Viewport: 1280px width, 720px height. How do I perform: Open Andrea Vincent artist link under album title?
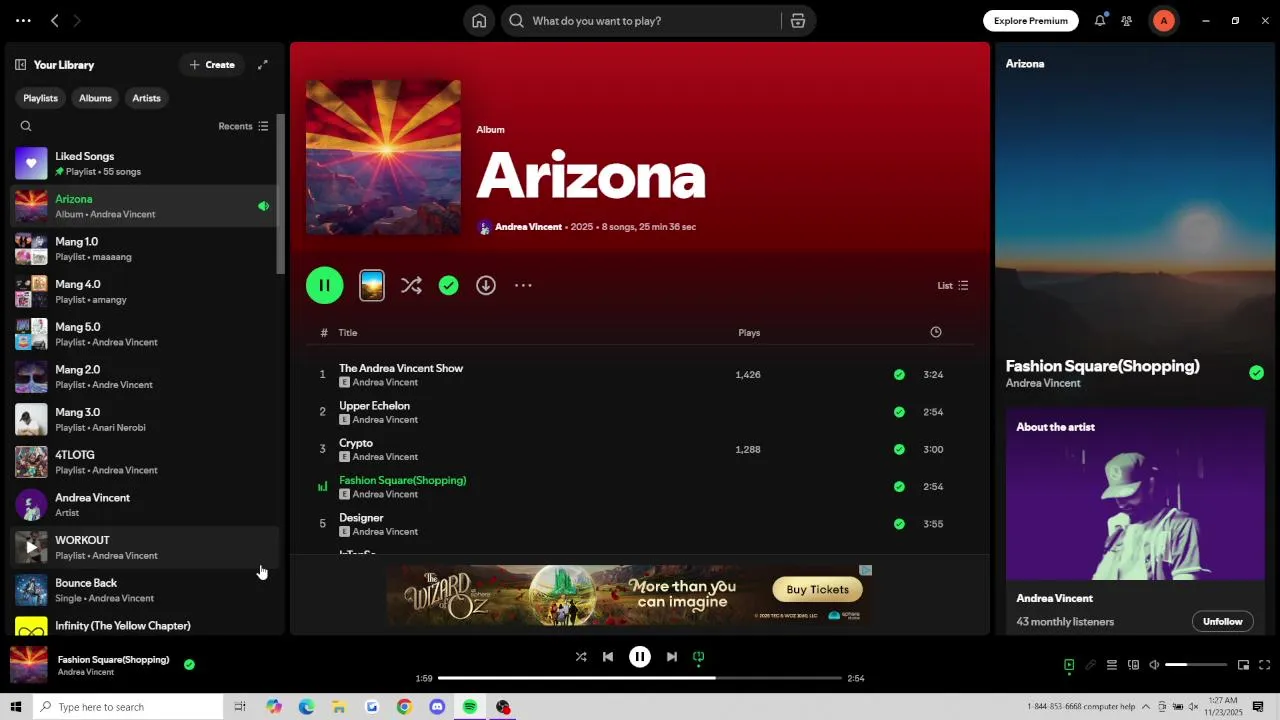(x=528, y=227)
